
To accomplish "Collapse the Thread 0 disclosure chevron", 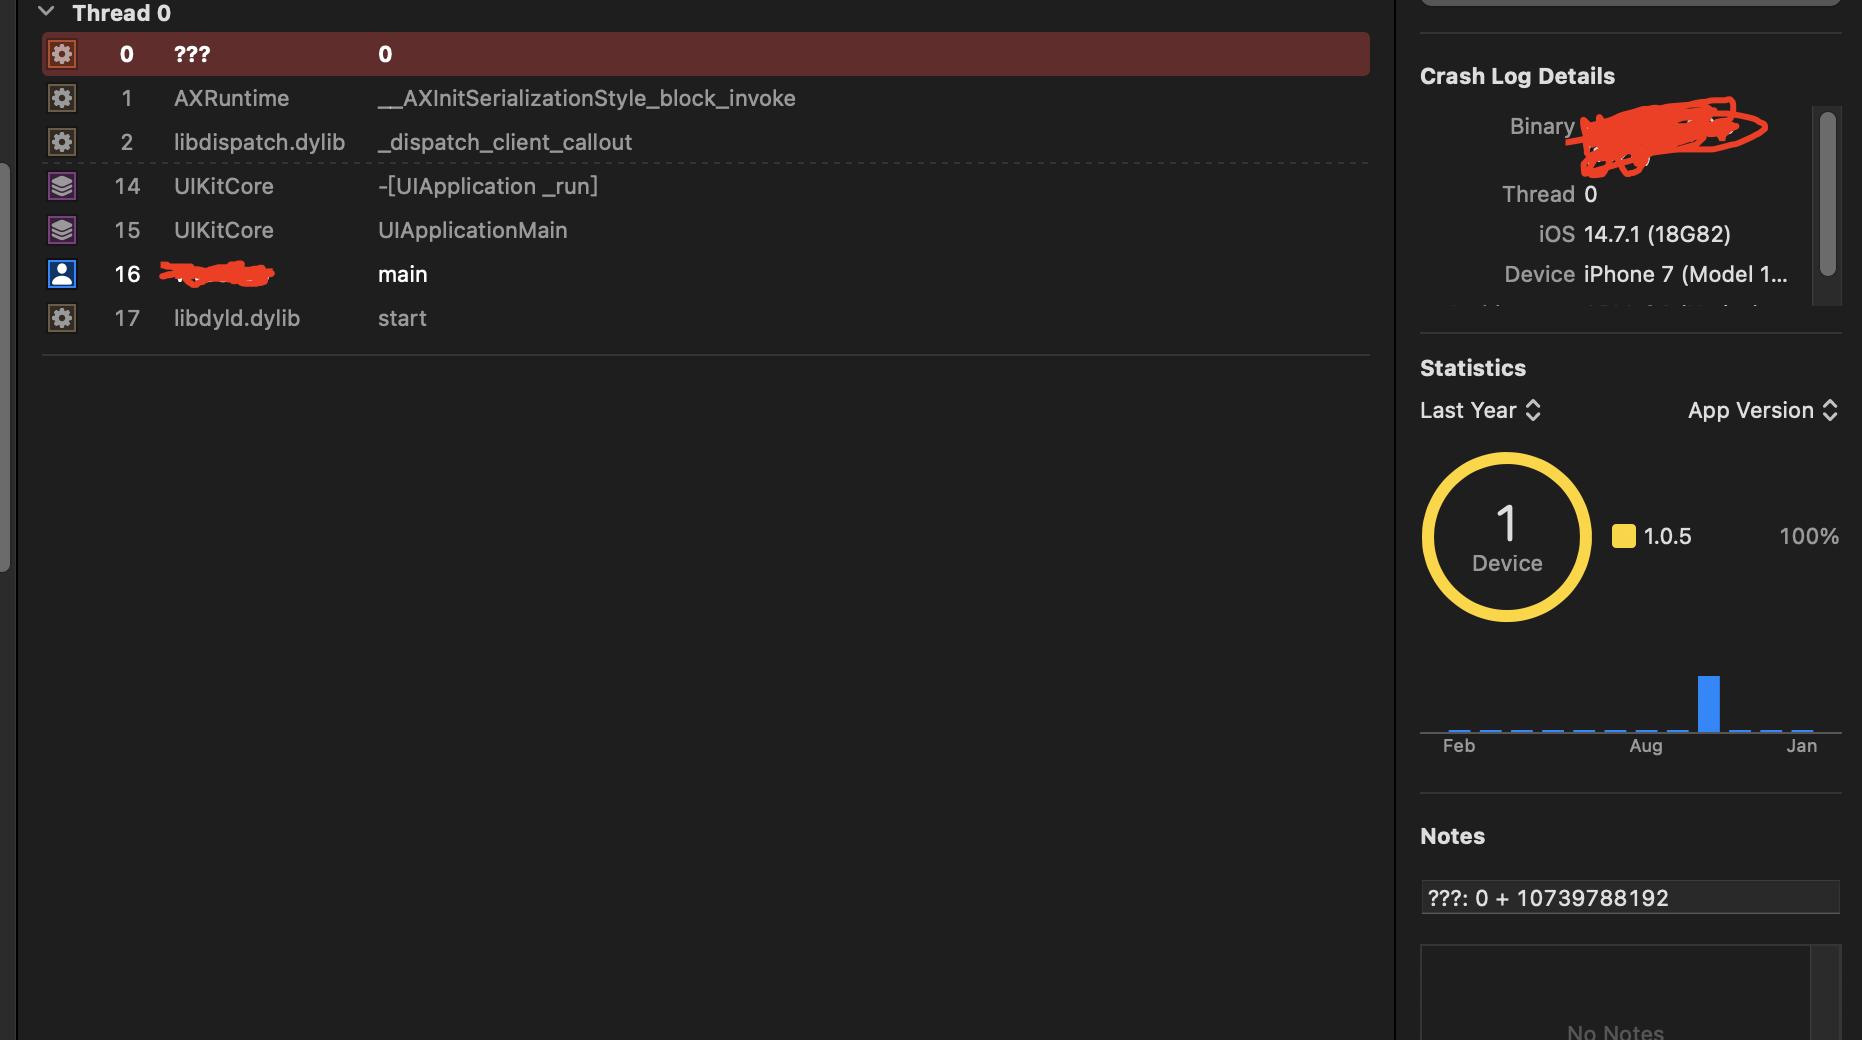I will (x=46, y=12).
